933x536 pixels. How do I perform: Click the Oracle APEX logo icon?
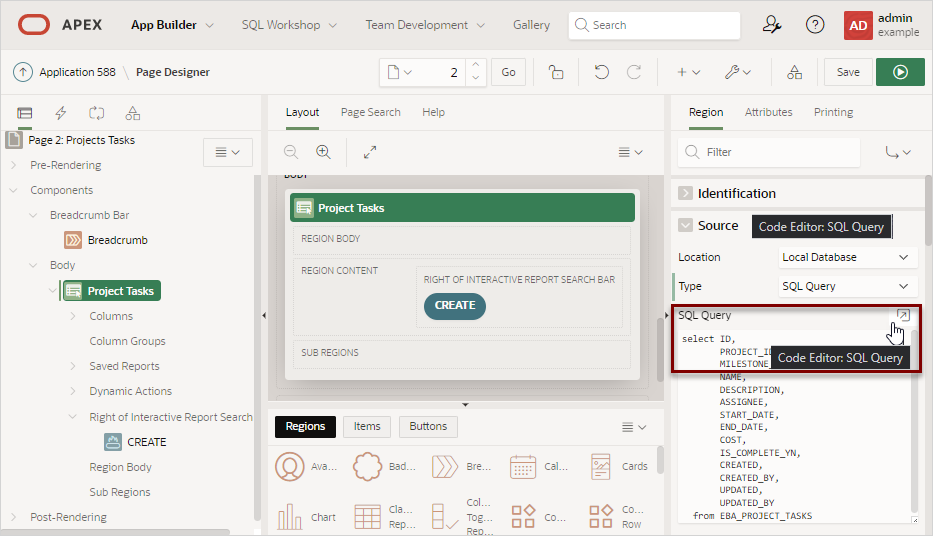click(34, 25)
